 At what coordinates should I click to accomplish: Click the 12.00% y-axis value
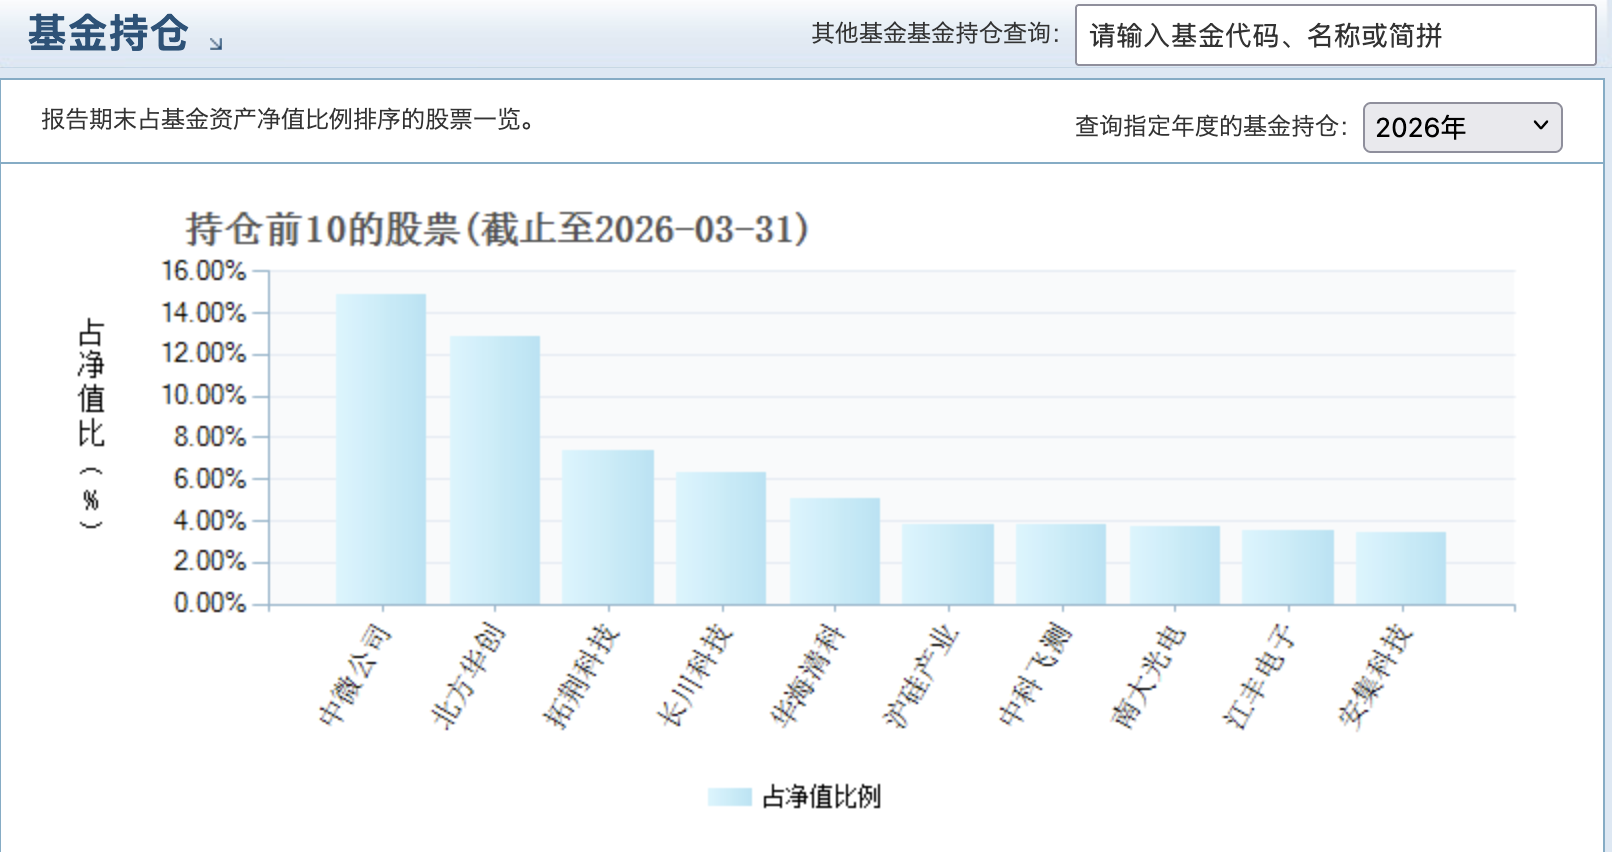(204, 353)
